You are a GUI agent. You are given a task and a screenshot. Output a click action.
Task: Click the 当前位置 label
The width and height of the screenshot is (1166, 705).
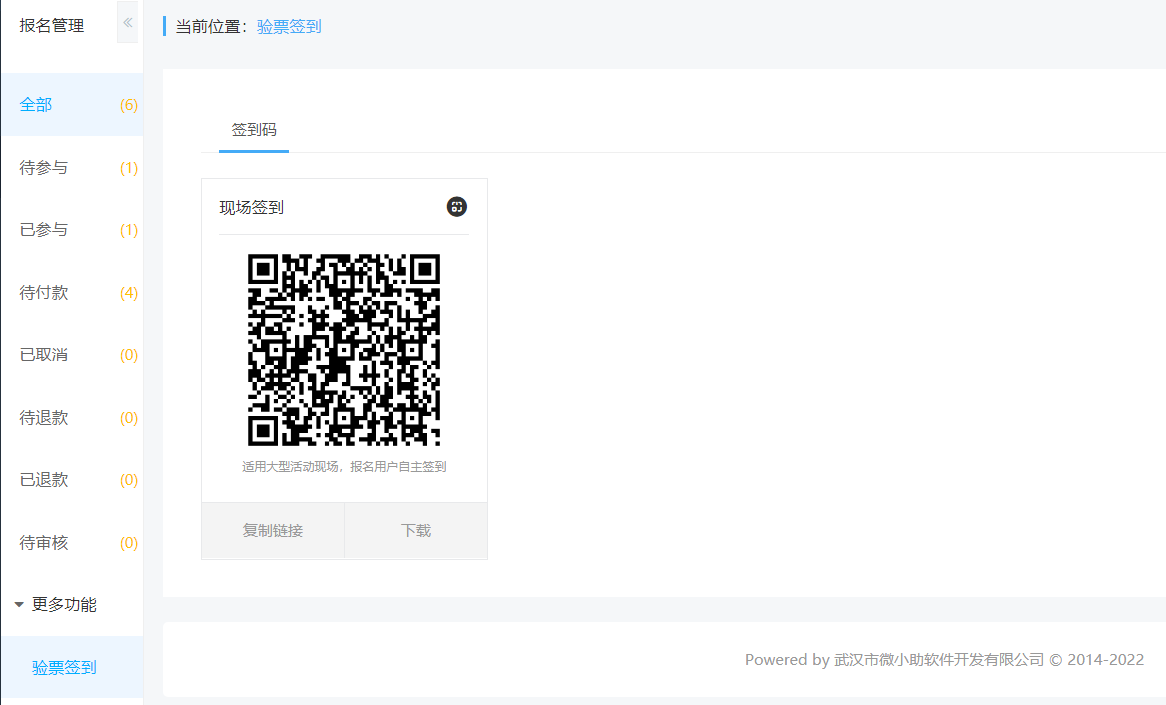coord(211,26)
